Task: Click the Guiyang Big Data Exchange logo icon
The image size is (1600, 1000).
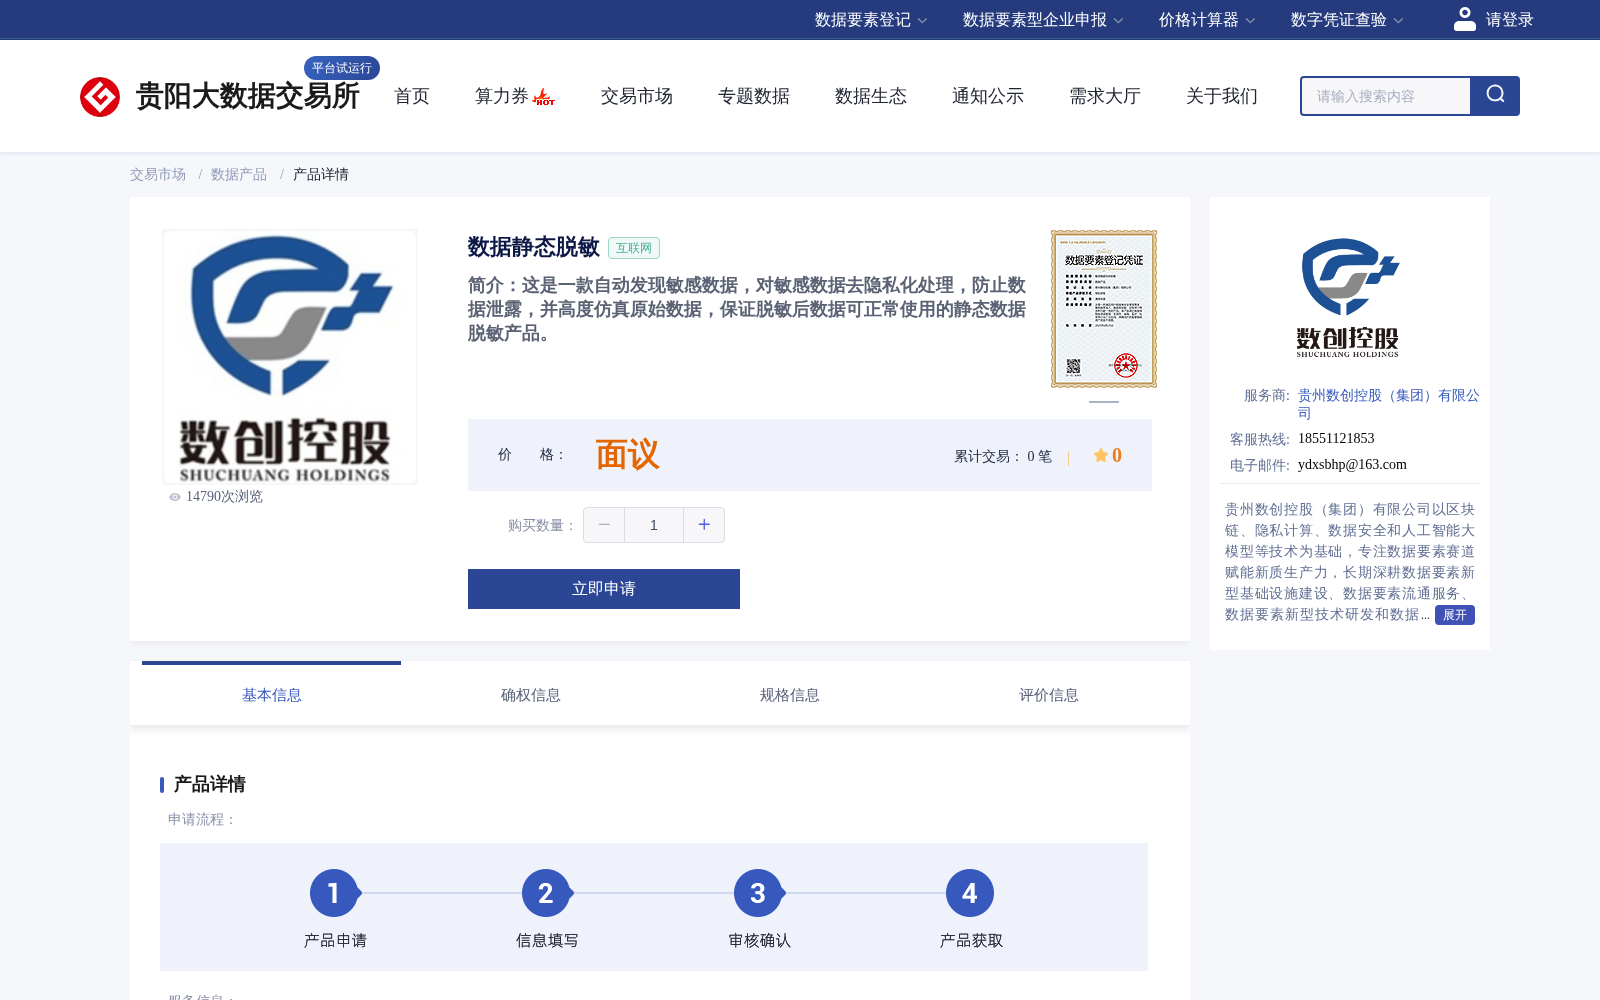Action: tap(100, 97)
